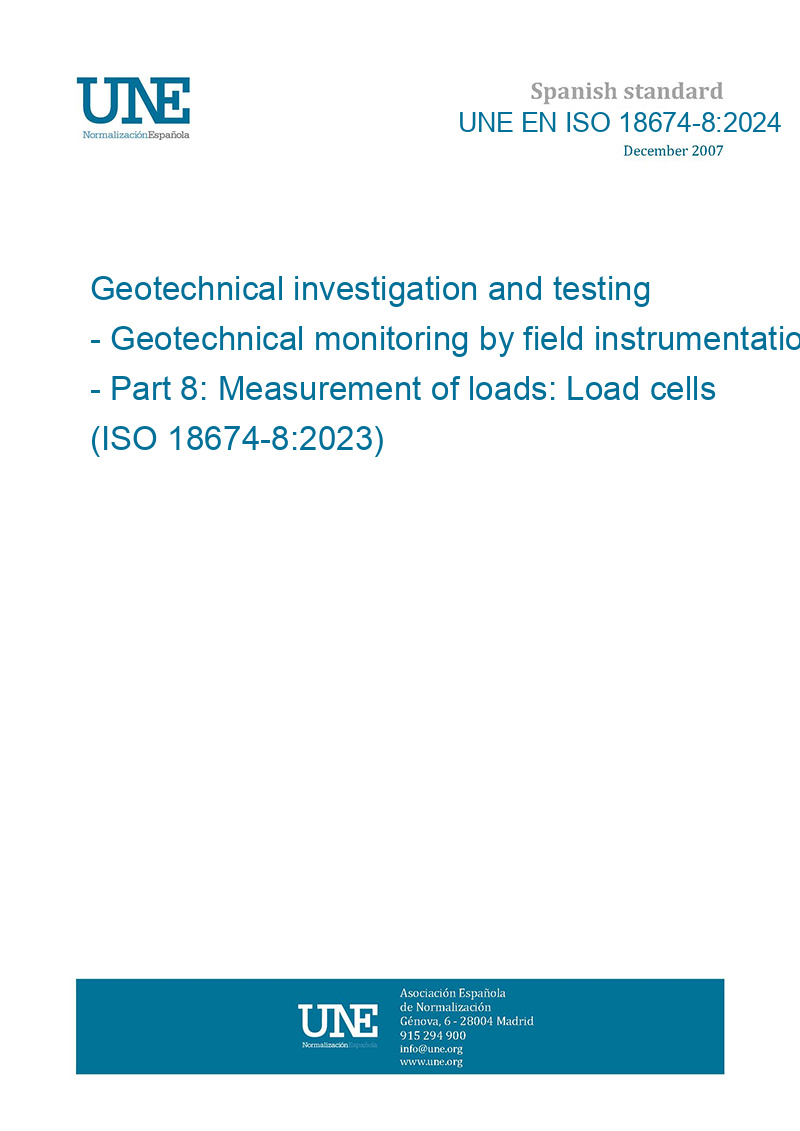Click the December 2007 date text
Image resolution: width=800 pixels, height=1131 pixels.
point(673,151)
